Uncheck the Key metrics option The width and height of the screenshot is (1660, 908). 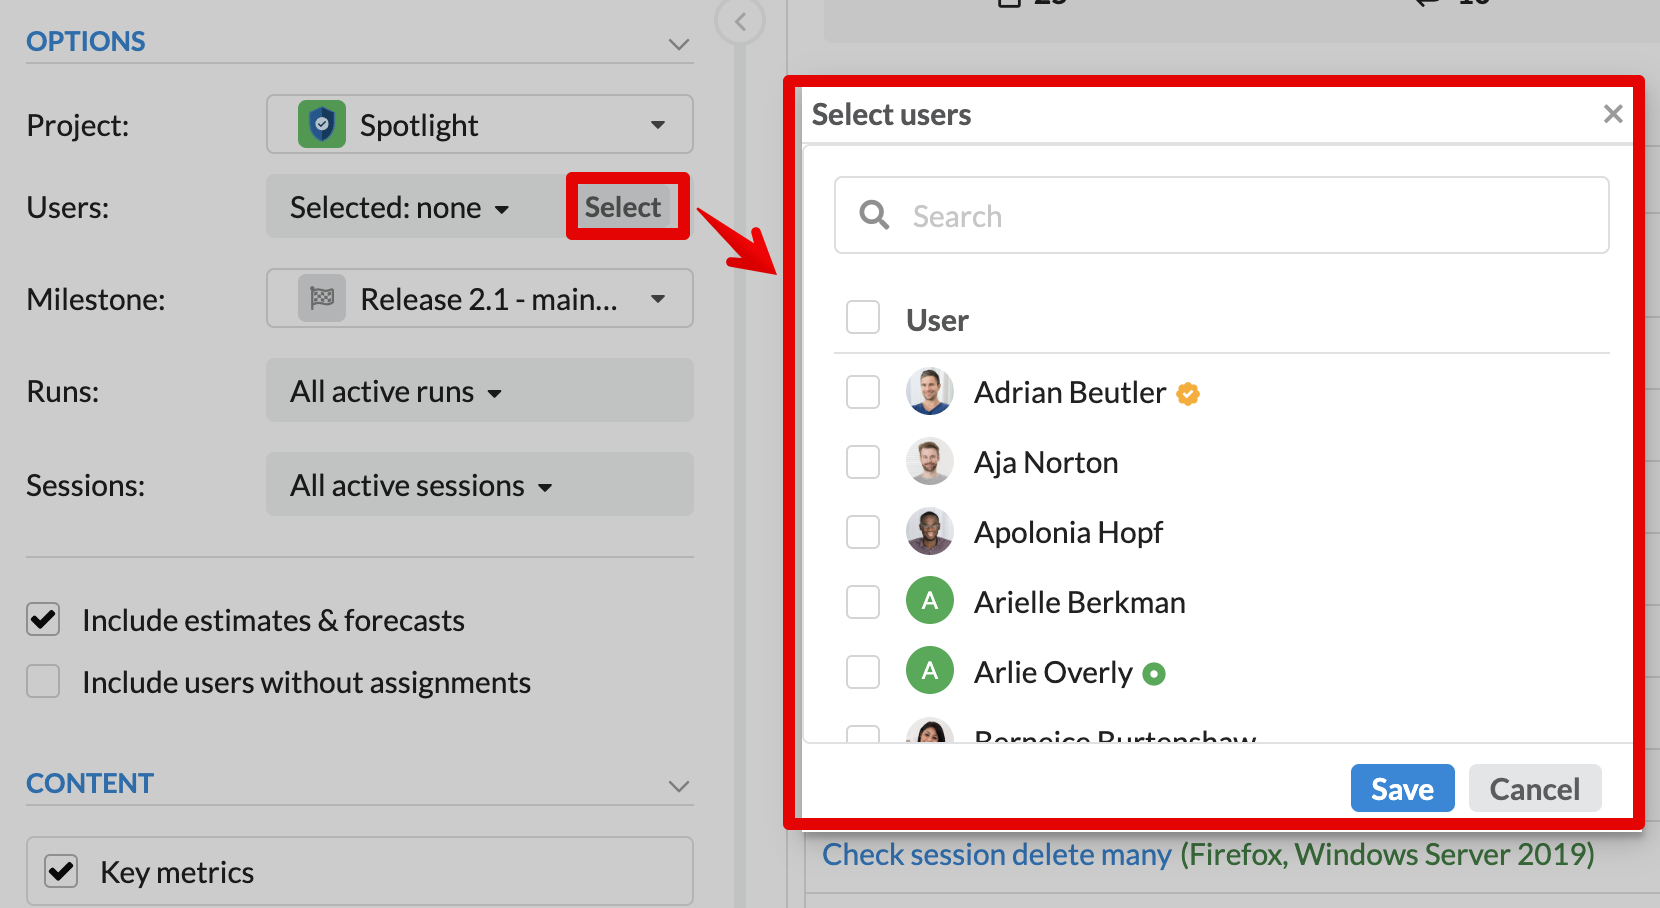[61, 871]
